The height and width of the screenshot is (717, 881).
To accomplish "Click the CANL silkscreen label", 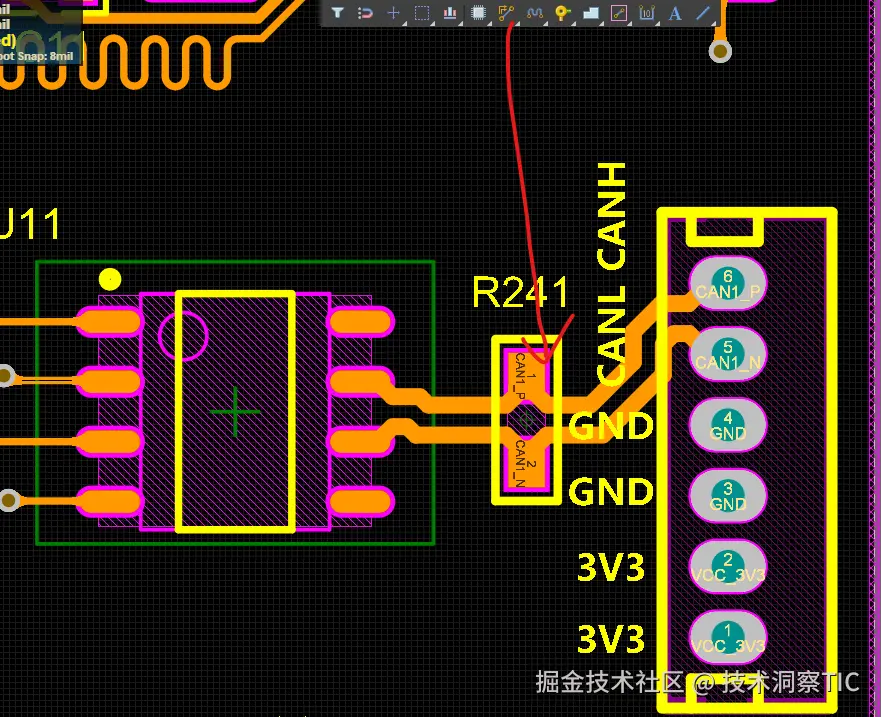I will coord(611,334).
